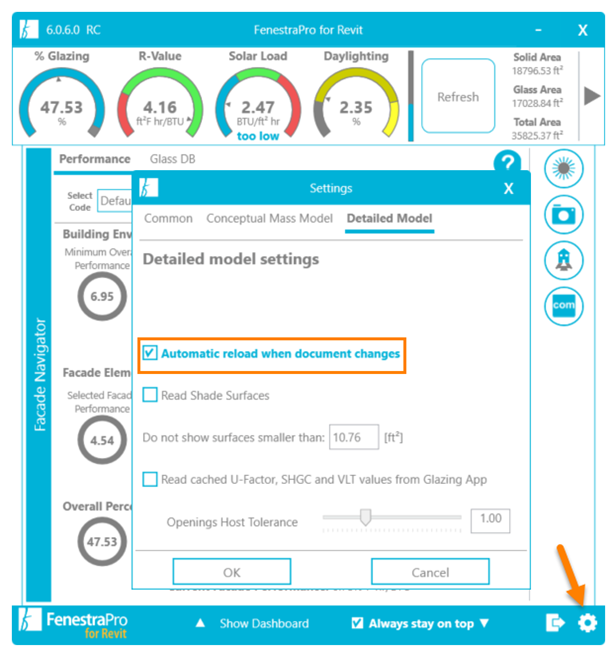Click the % Glazing gauge
The width and height of the screenshot is (613, 651).
62,103
